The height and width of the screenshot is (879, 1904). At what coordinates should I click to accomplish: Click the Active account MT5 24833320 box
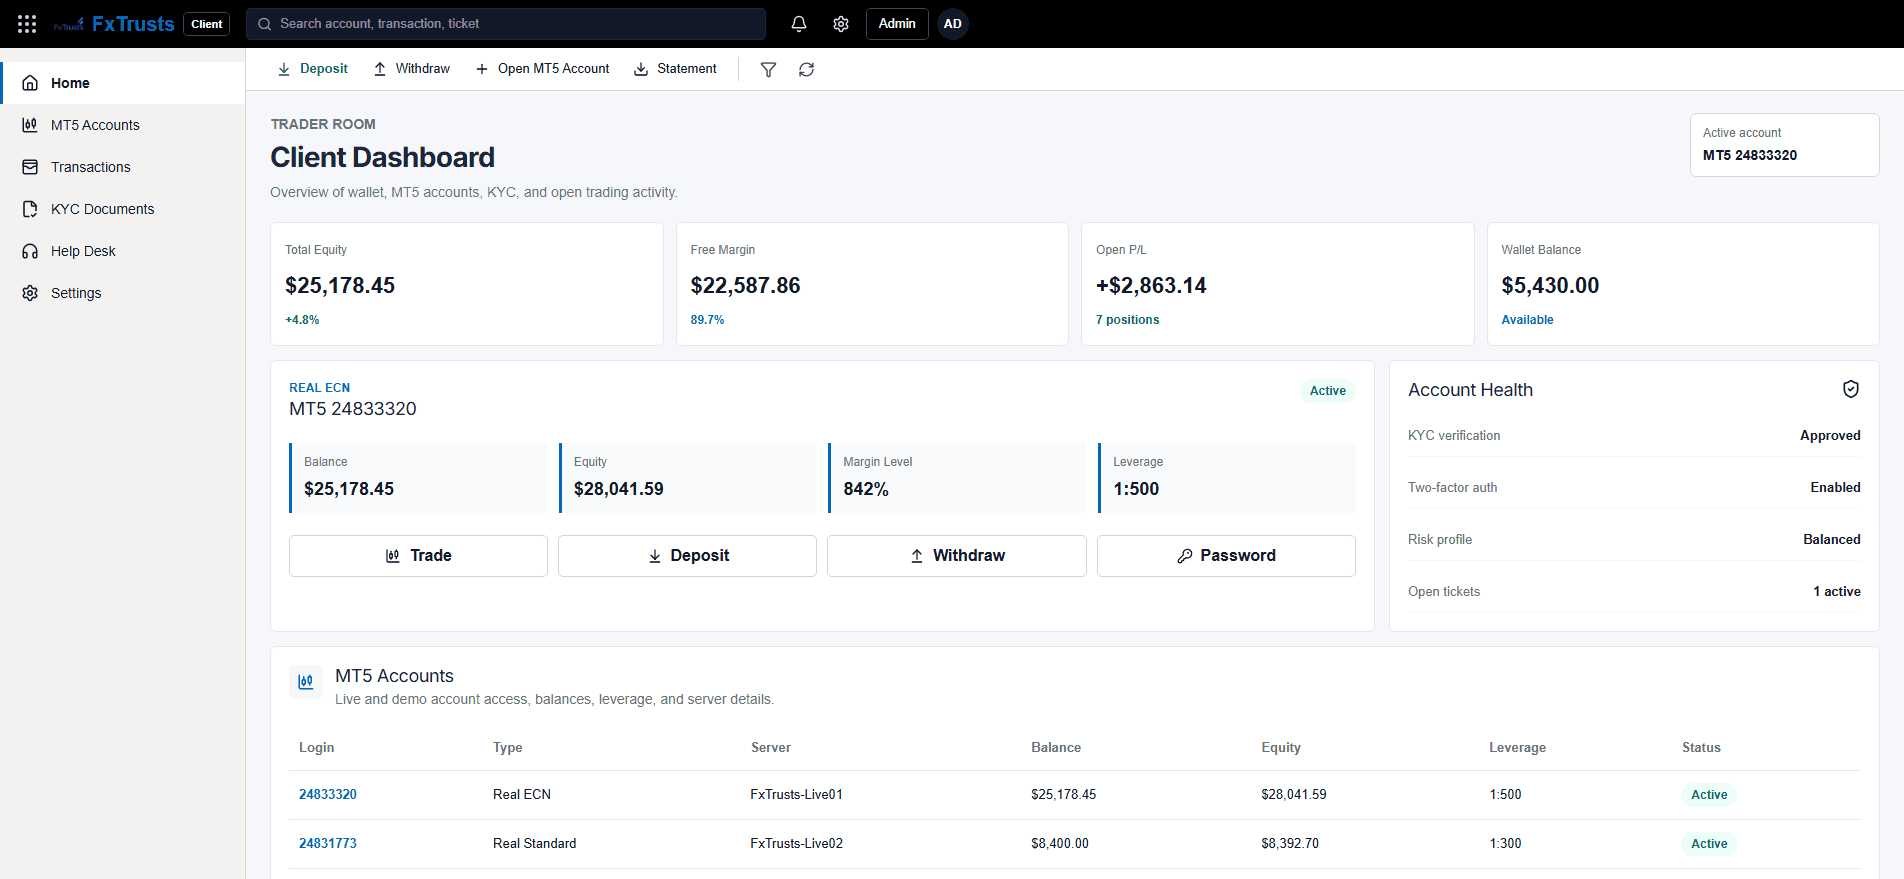(1785, 145)
